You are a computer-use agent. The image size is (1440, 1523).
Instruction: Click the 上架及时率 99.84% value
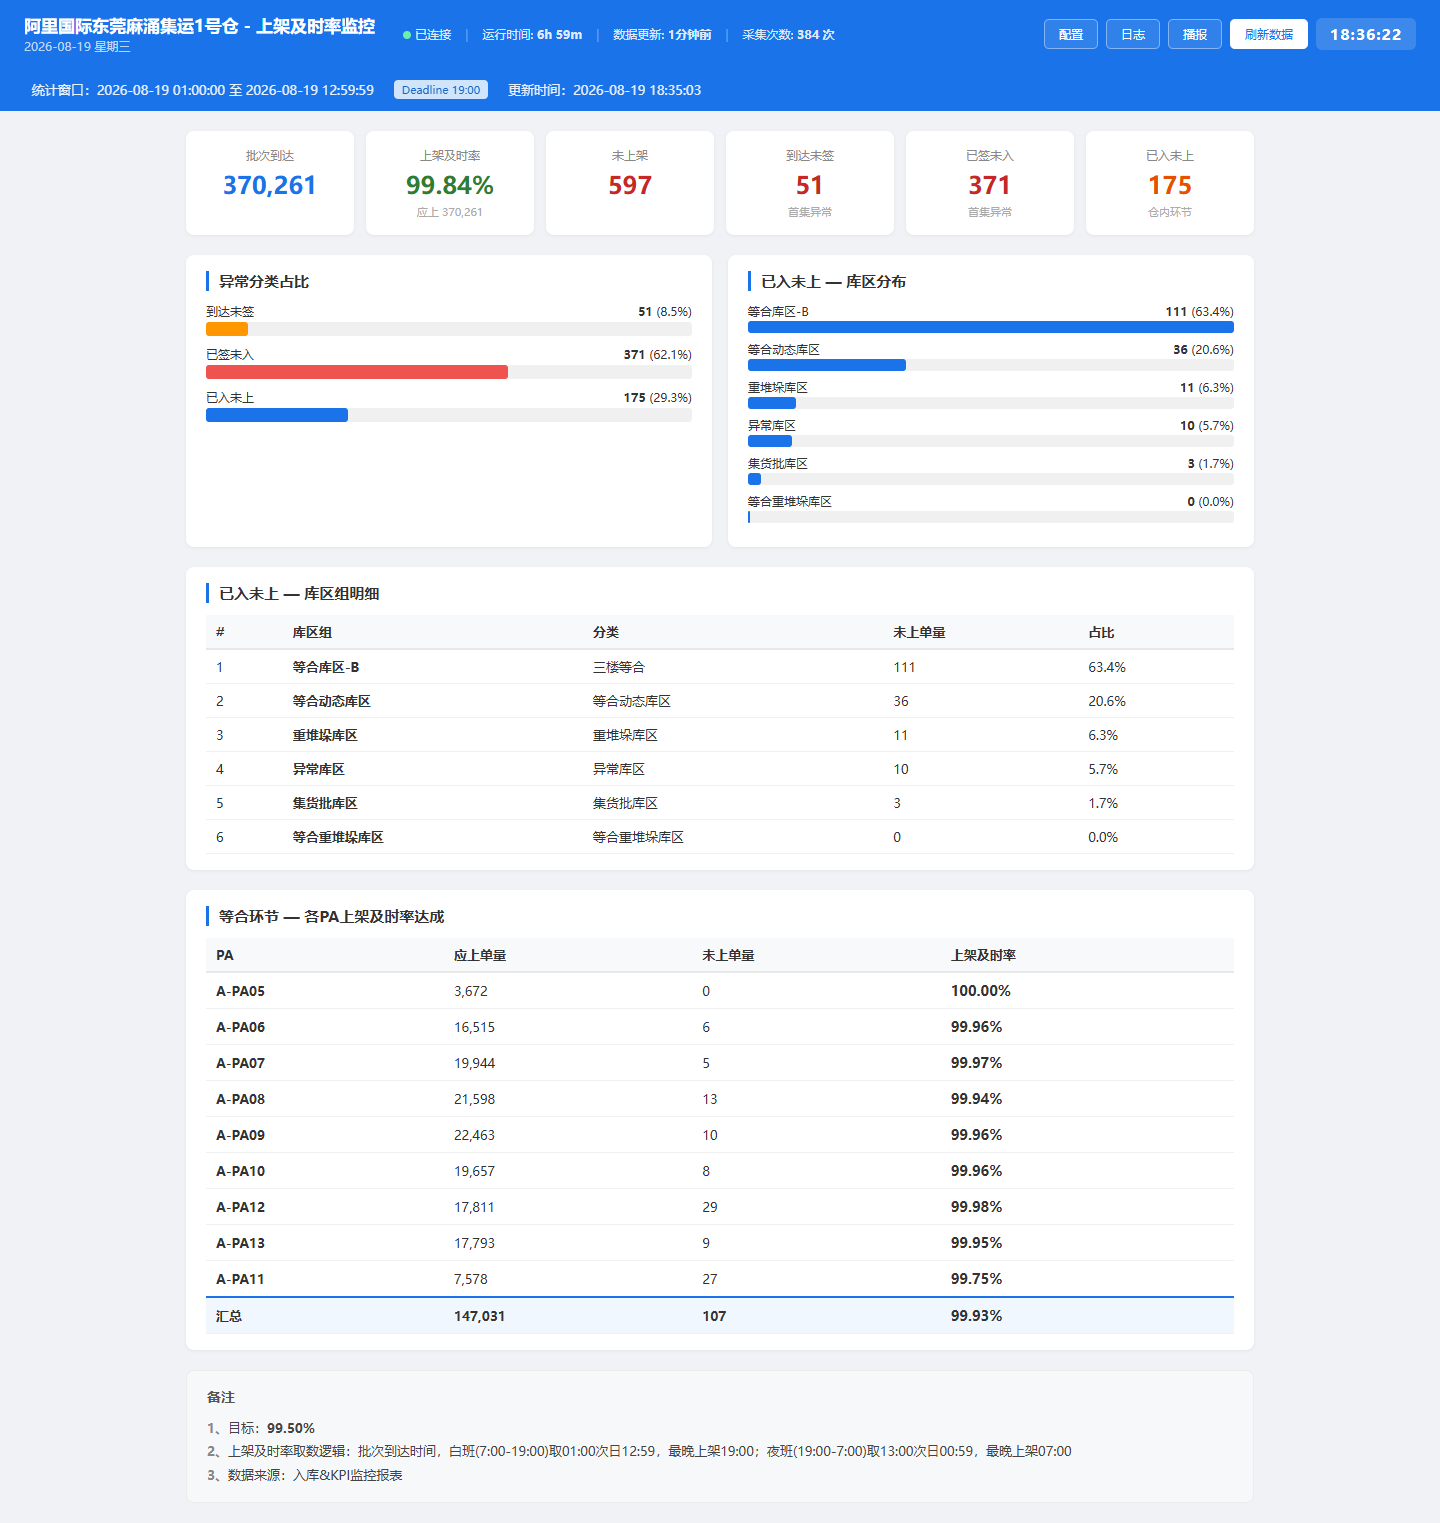click(x=450, y=185)
